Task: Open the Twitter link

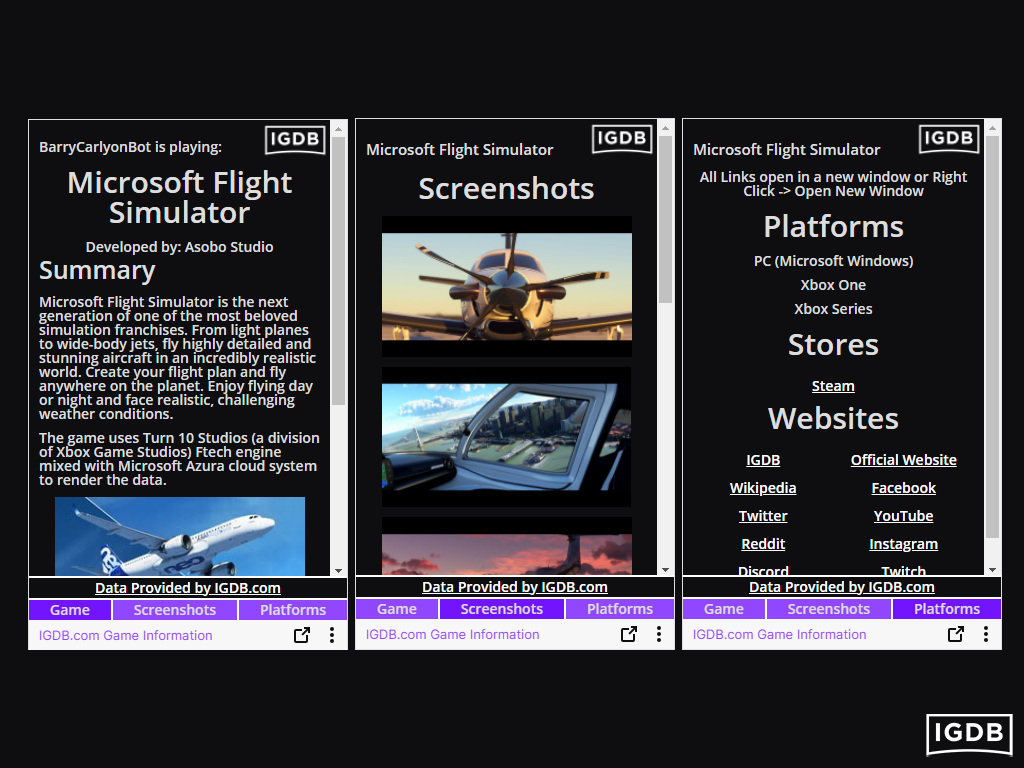Action: pos(763,516)
